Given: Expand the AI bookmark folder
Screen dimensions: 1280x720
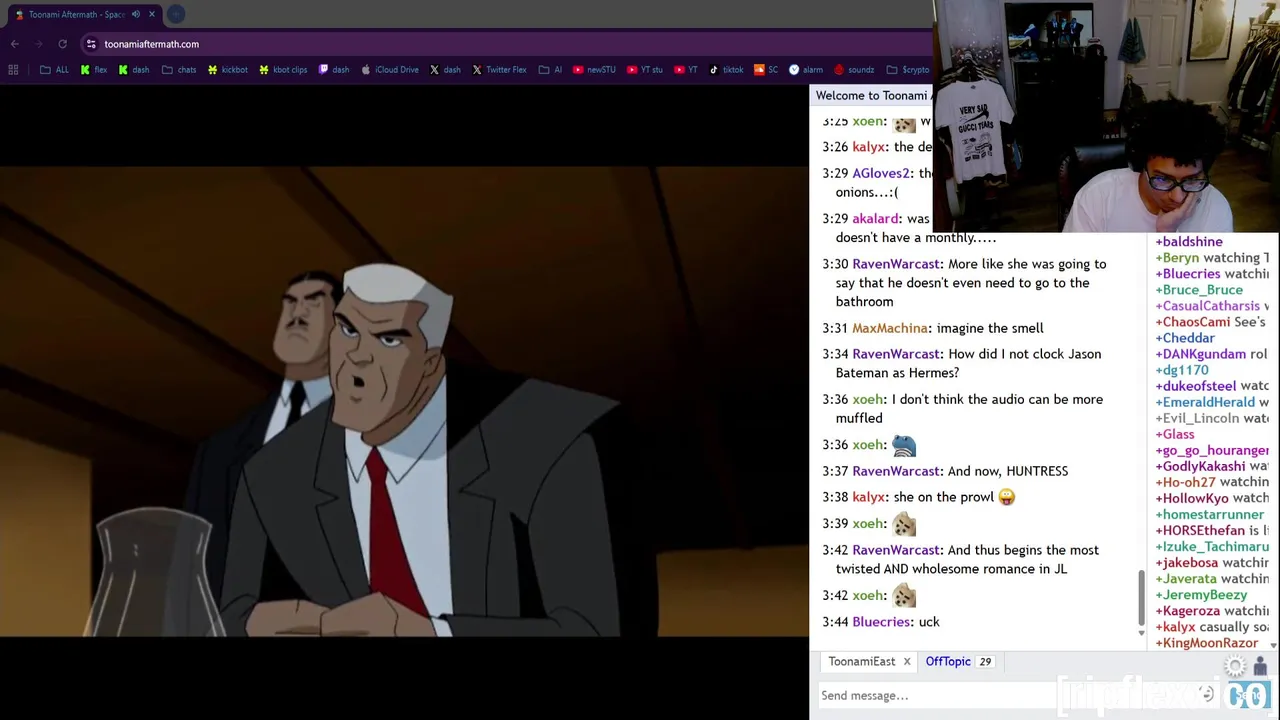Looking at the screenshot, I should pyautogui.click(x=550, y=70).
